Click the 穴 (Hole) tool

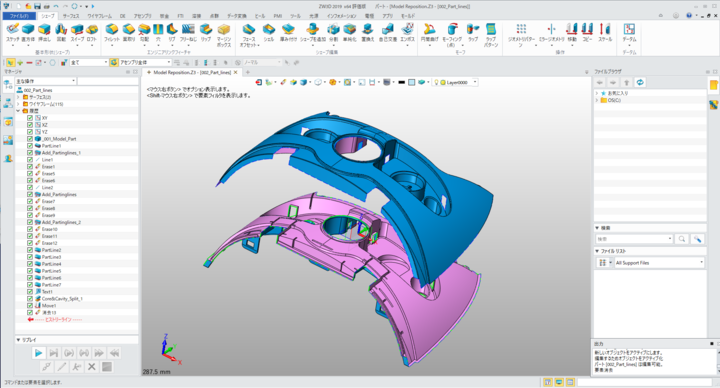tap(158, 33)
